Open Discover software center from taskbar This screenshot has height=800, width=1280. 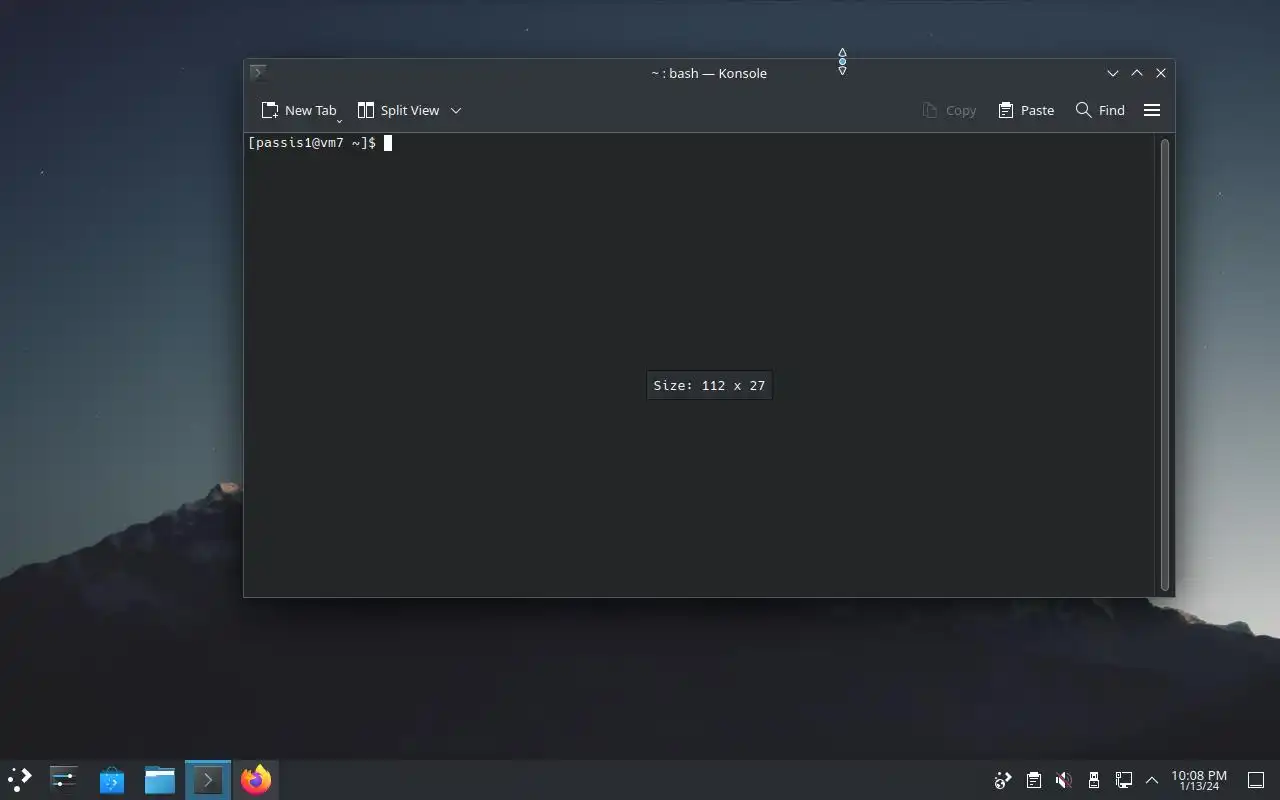[x=112, y=779]
